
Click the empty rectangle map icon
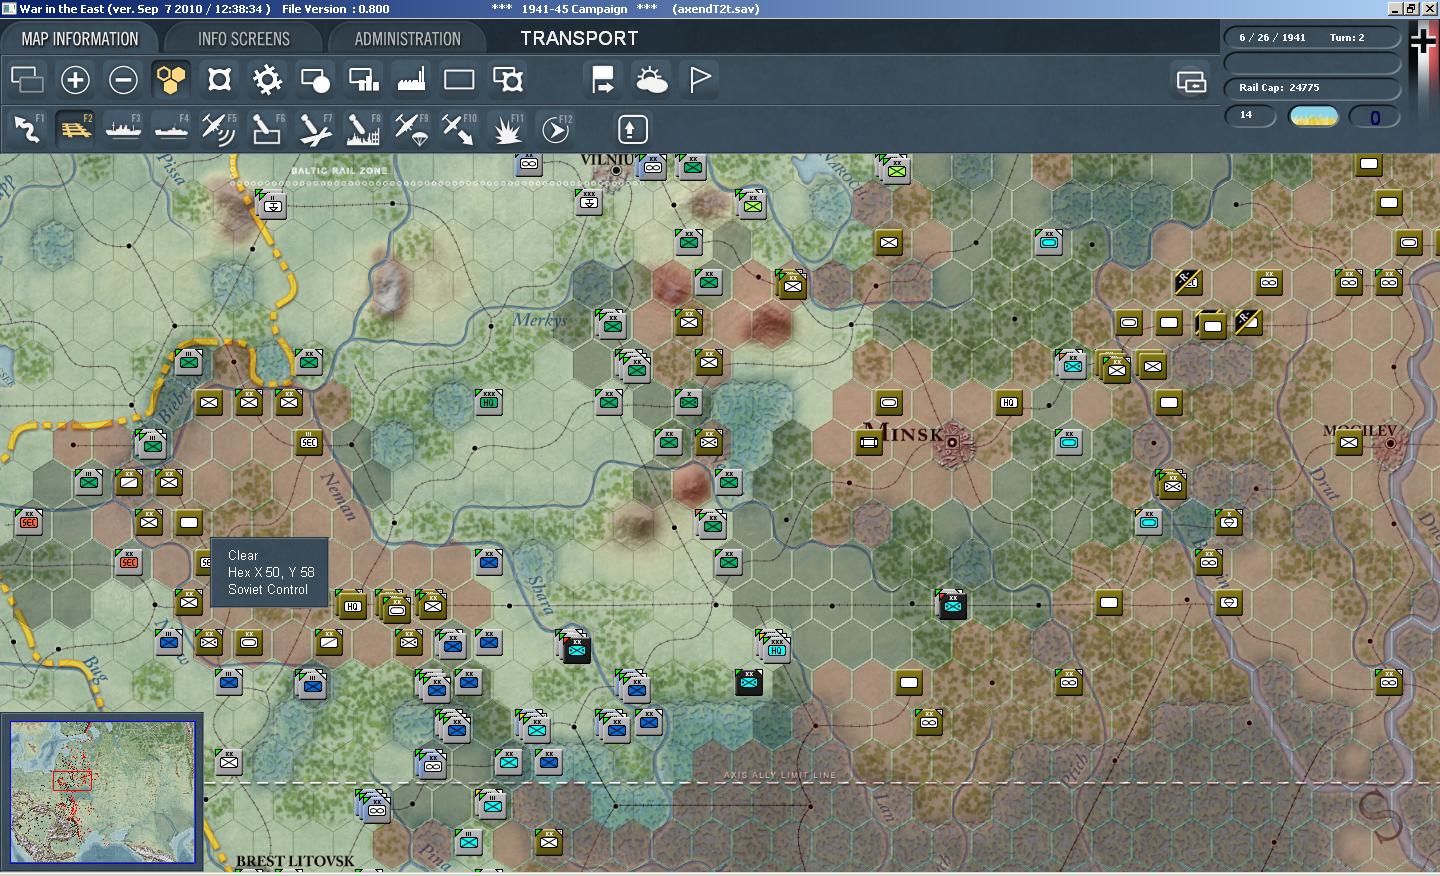click(459, 80)
